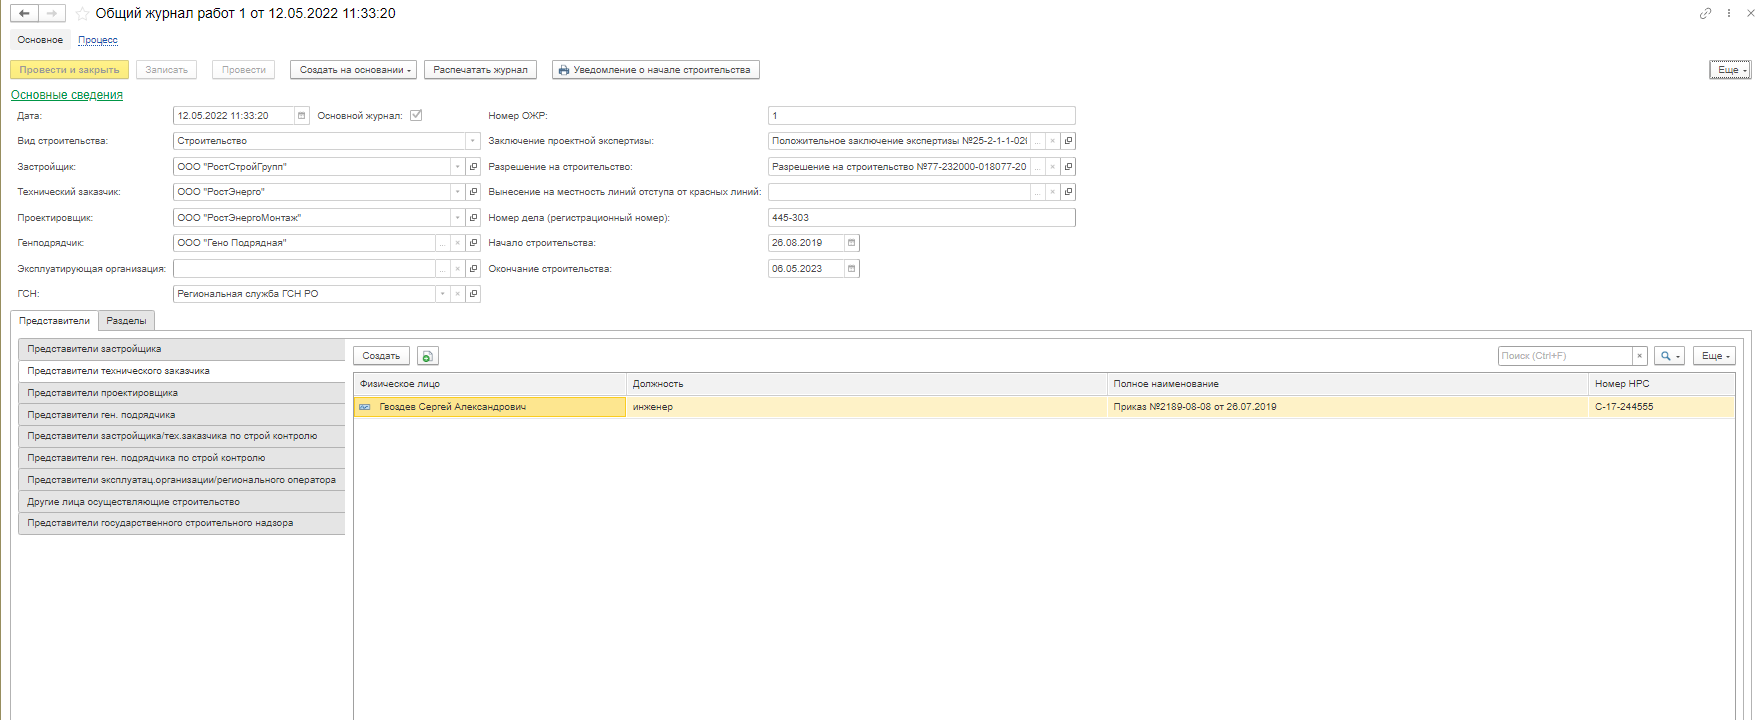Open Технический заказчик record via open icon
Image resolution: width=1764 pixels, height=720 pixels.
tap(473, 192)
